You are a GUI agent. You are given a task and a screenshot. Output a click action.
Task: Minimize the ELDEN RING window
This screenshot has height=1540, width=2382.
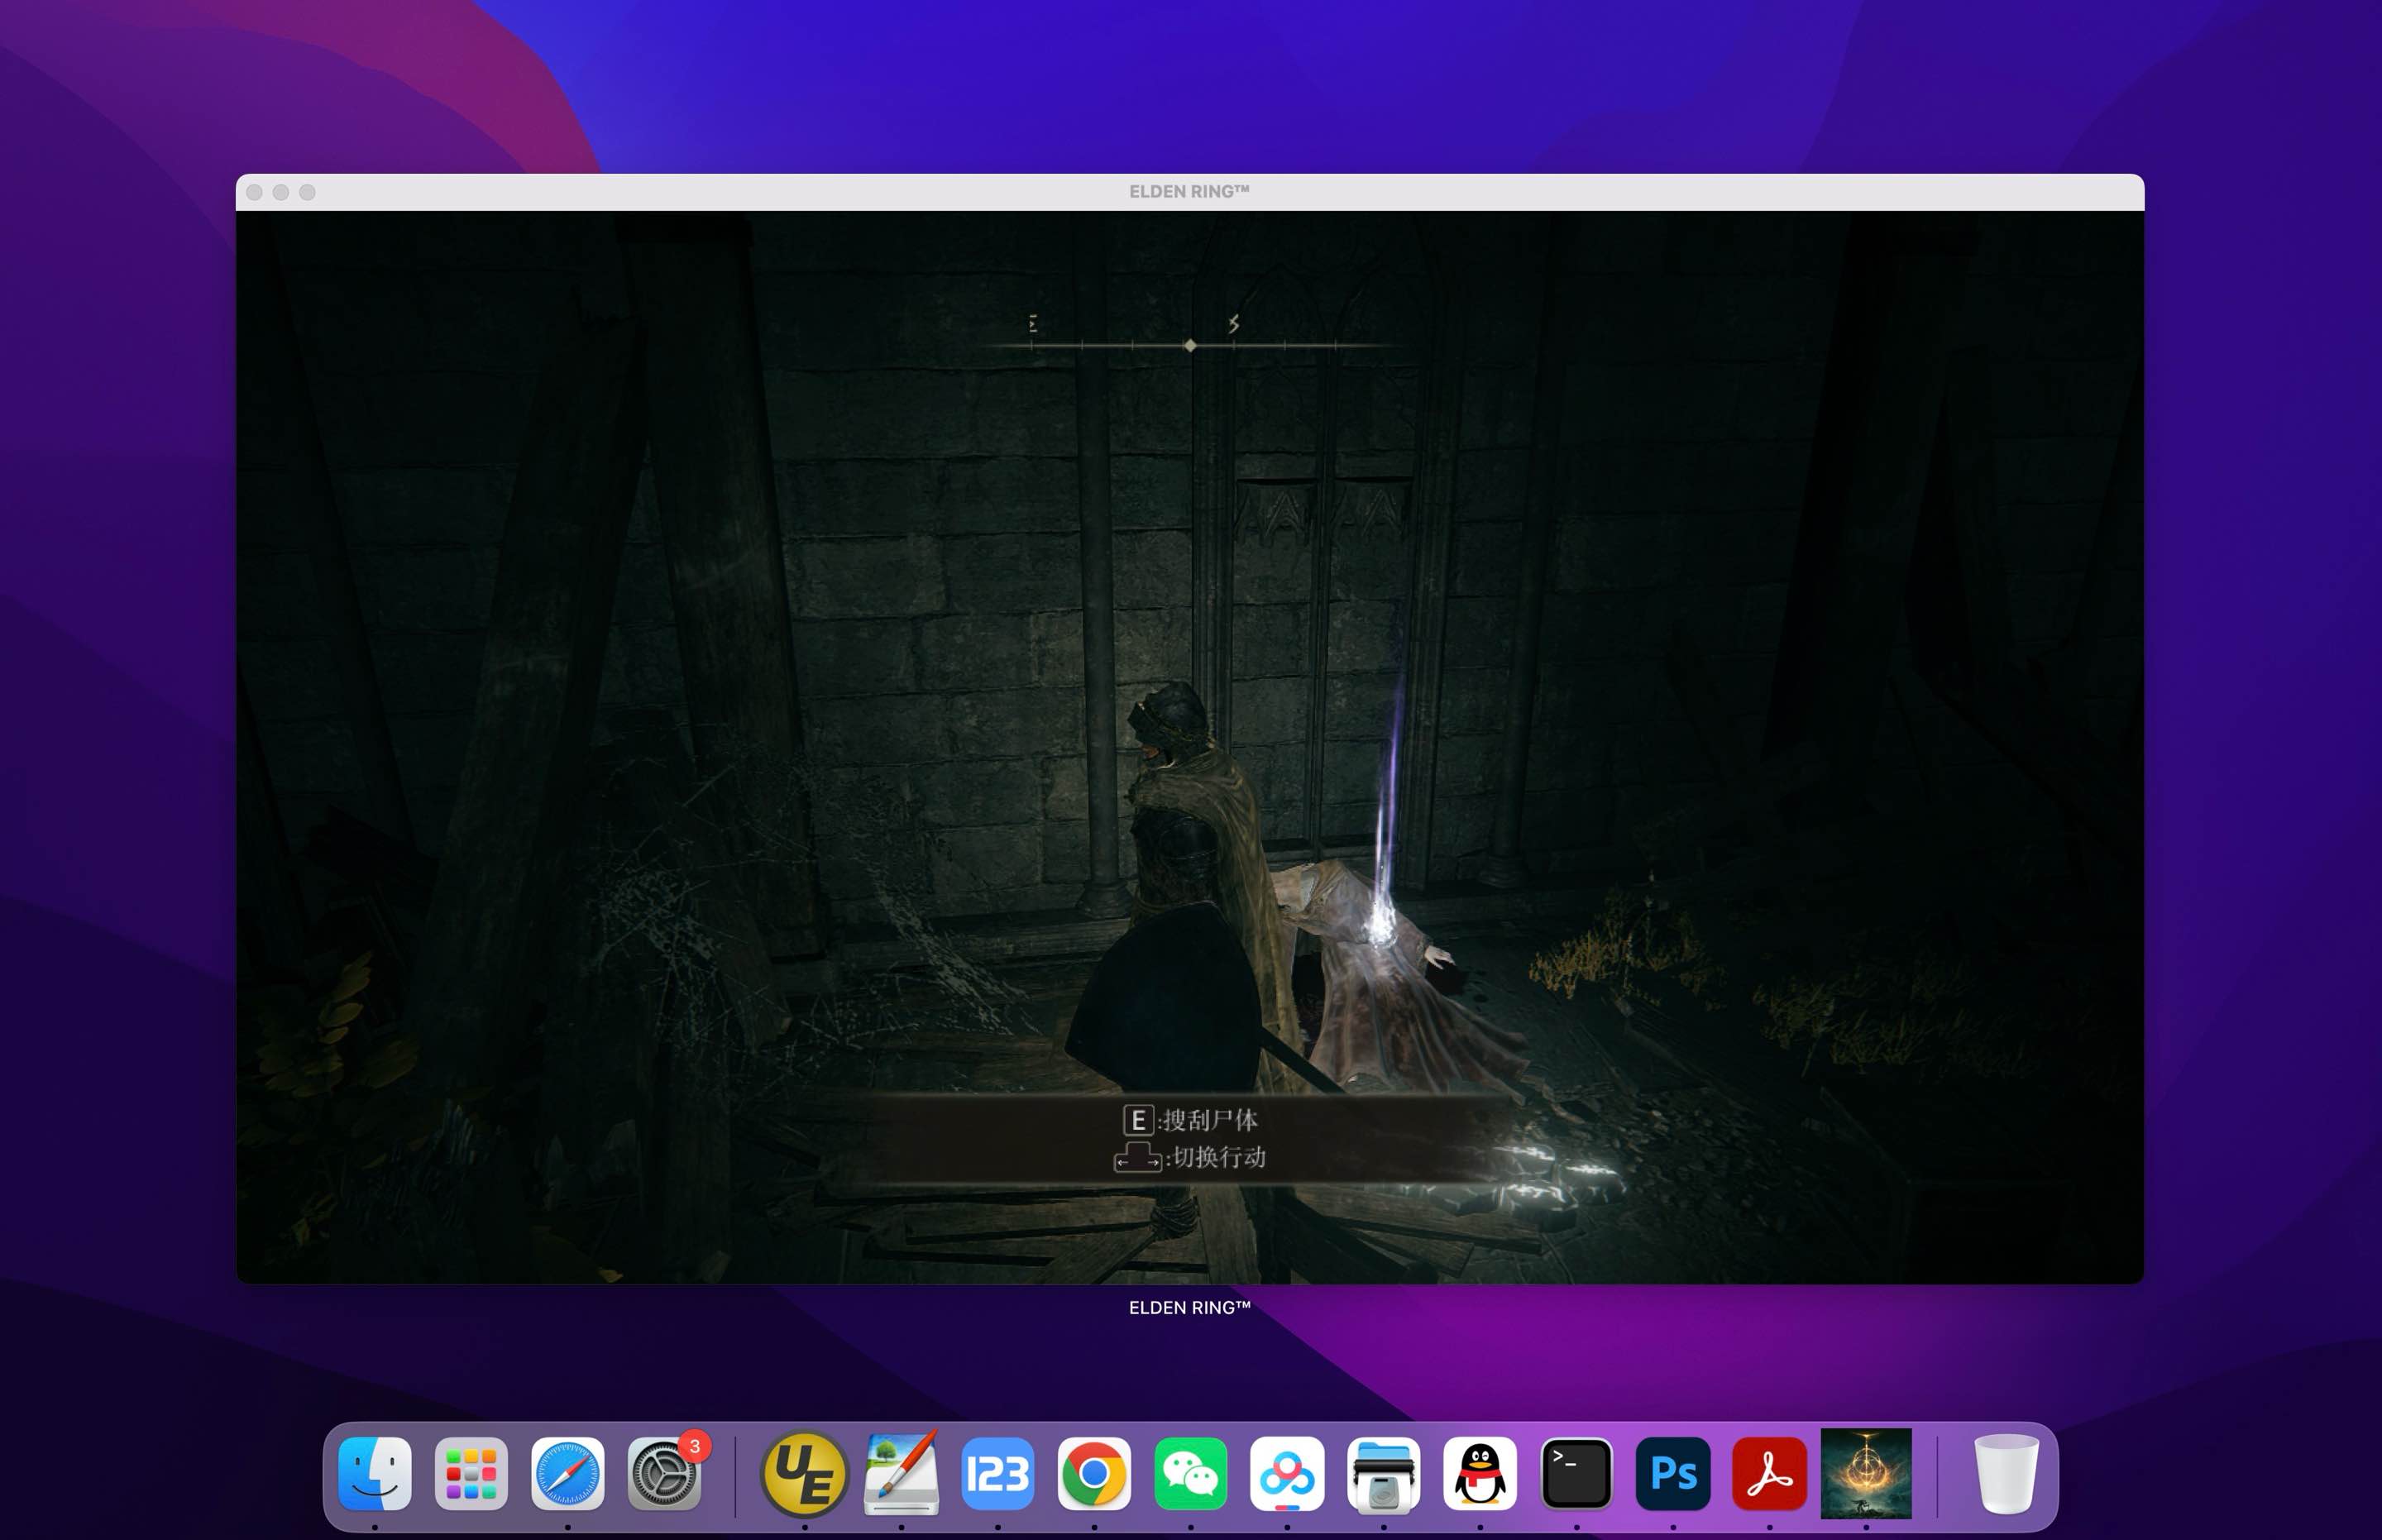tap(281, 192)
